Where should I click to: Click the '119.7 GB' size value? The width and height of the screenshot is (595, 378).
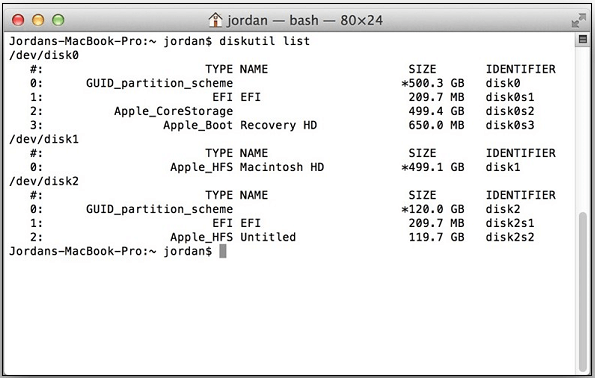pyautogui.click(x=436, y=237)
